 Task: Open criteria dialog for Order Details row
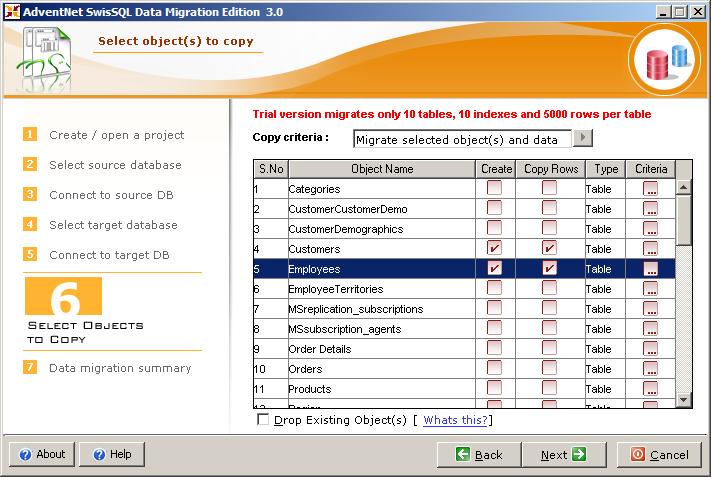click(x=650, y=349)
